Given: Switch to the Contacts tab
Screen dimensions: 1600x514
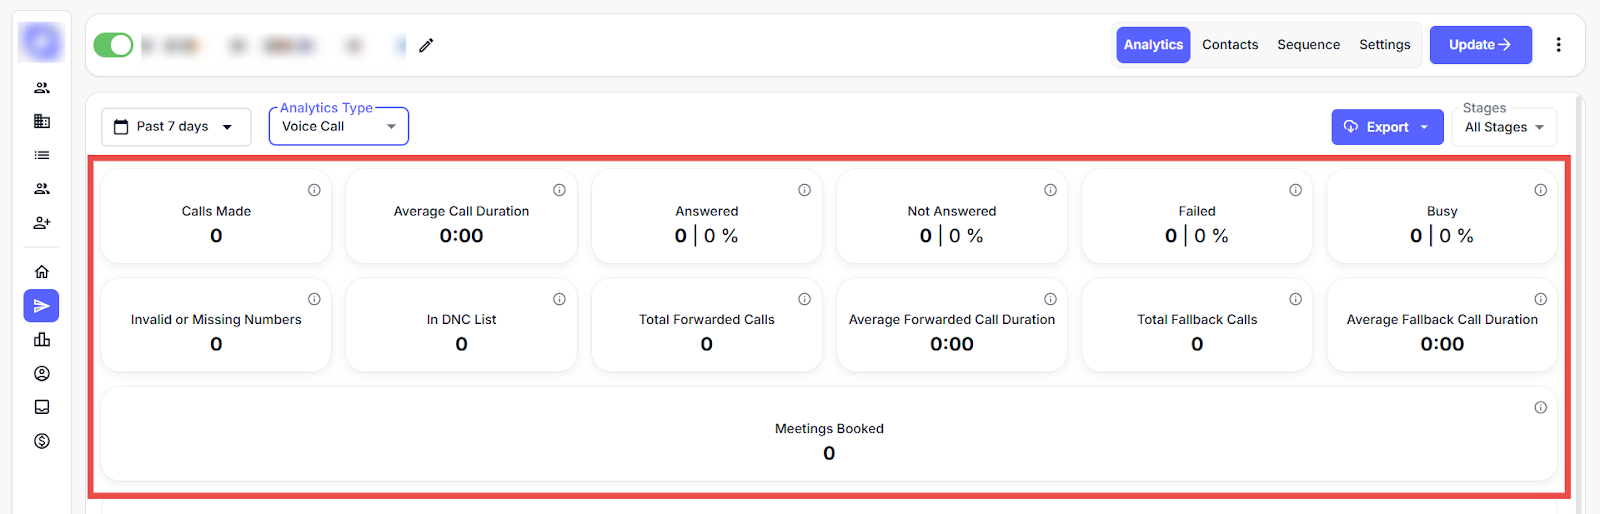Looking at the screenshot, I should tap(1230, 45).
